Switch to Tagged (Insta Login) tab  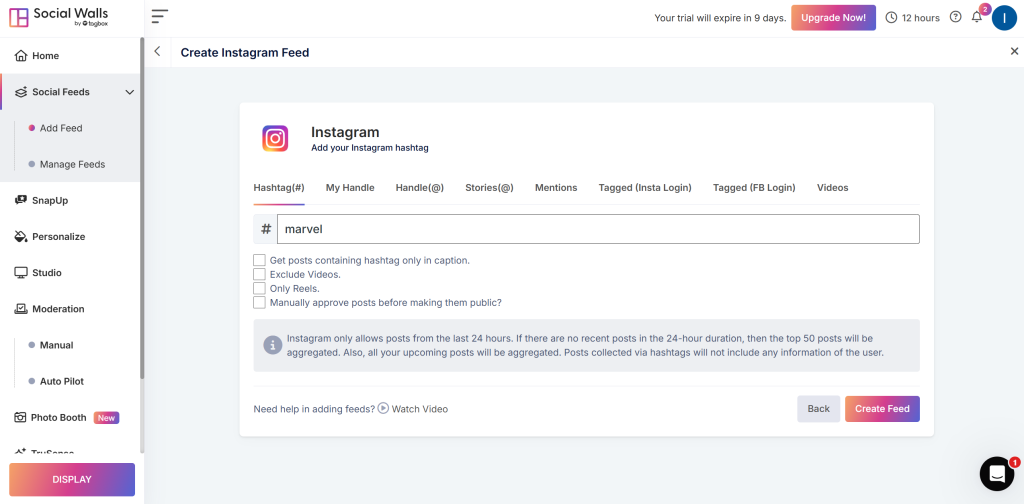(x=645, y=187)
